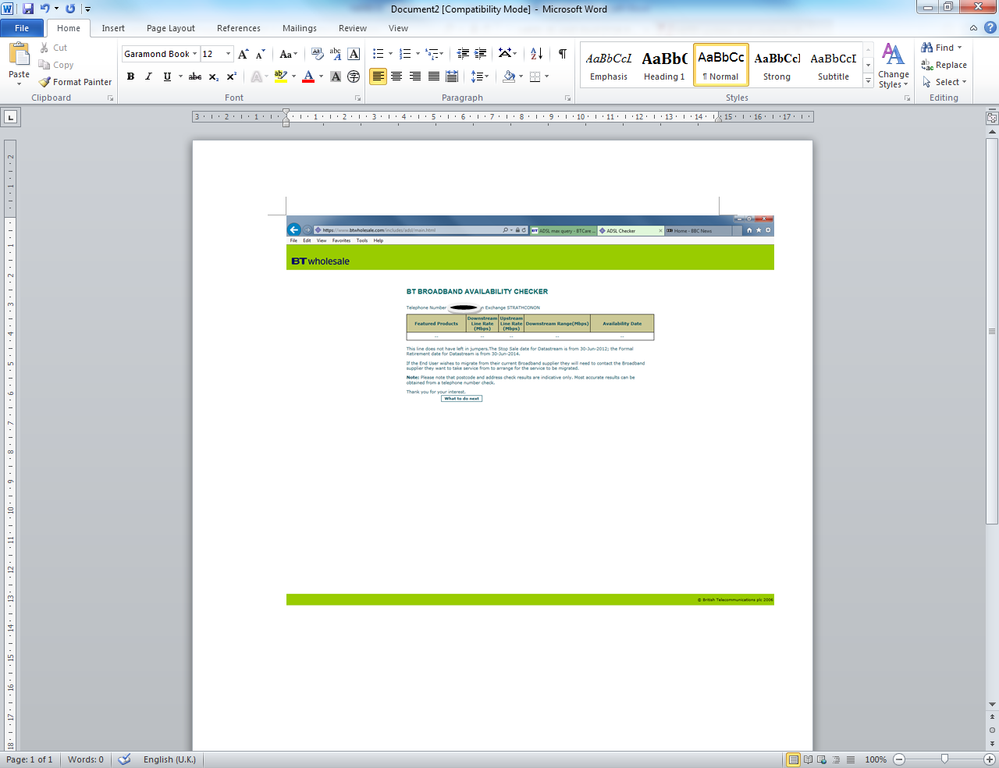Click the pasted screenshot image in document
Viewport: 999px width, 768px height.
click(x=530, y=410)
